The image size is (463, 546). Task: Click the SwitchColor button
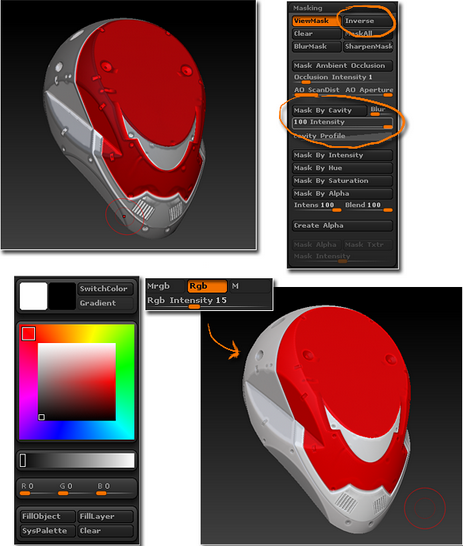105,289
